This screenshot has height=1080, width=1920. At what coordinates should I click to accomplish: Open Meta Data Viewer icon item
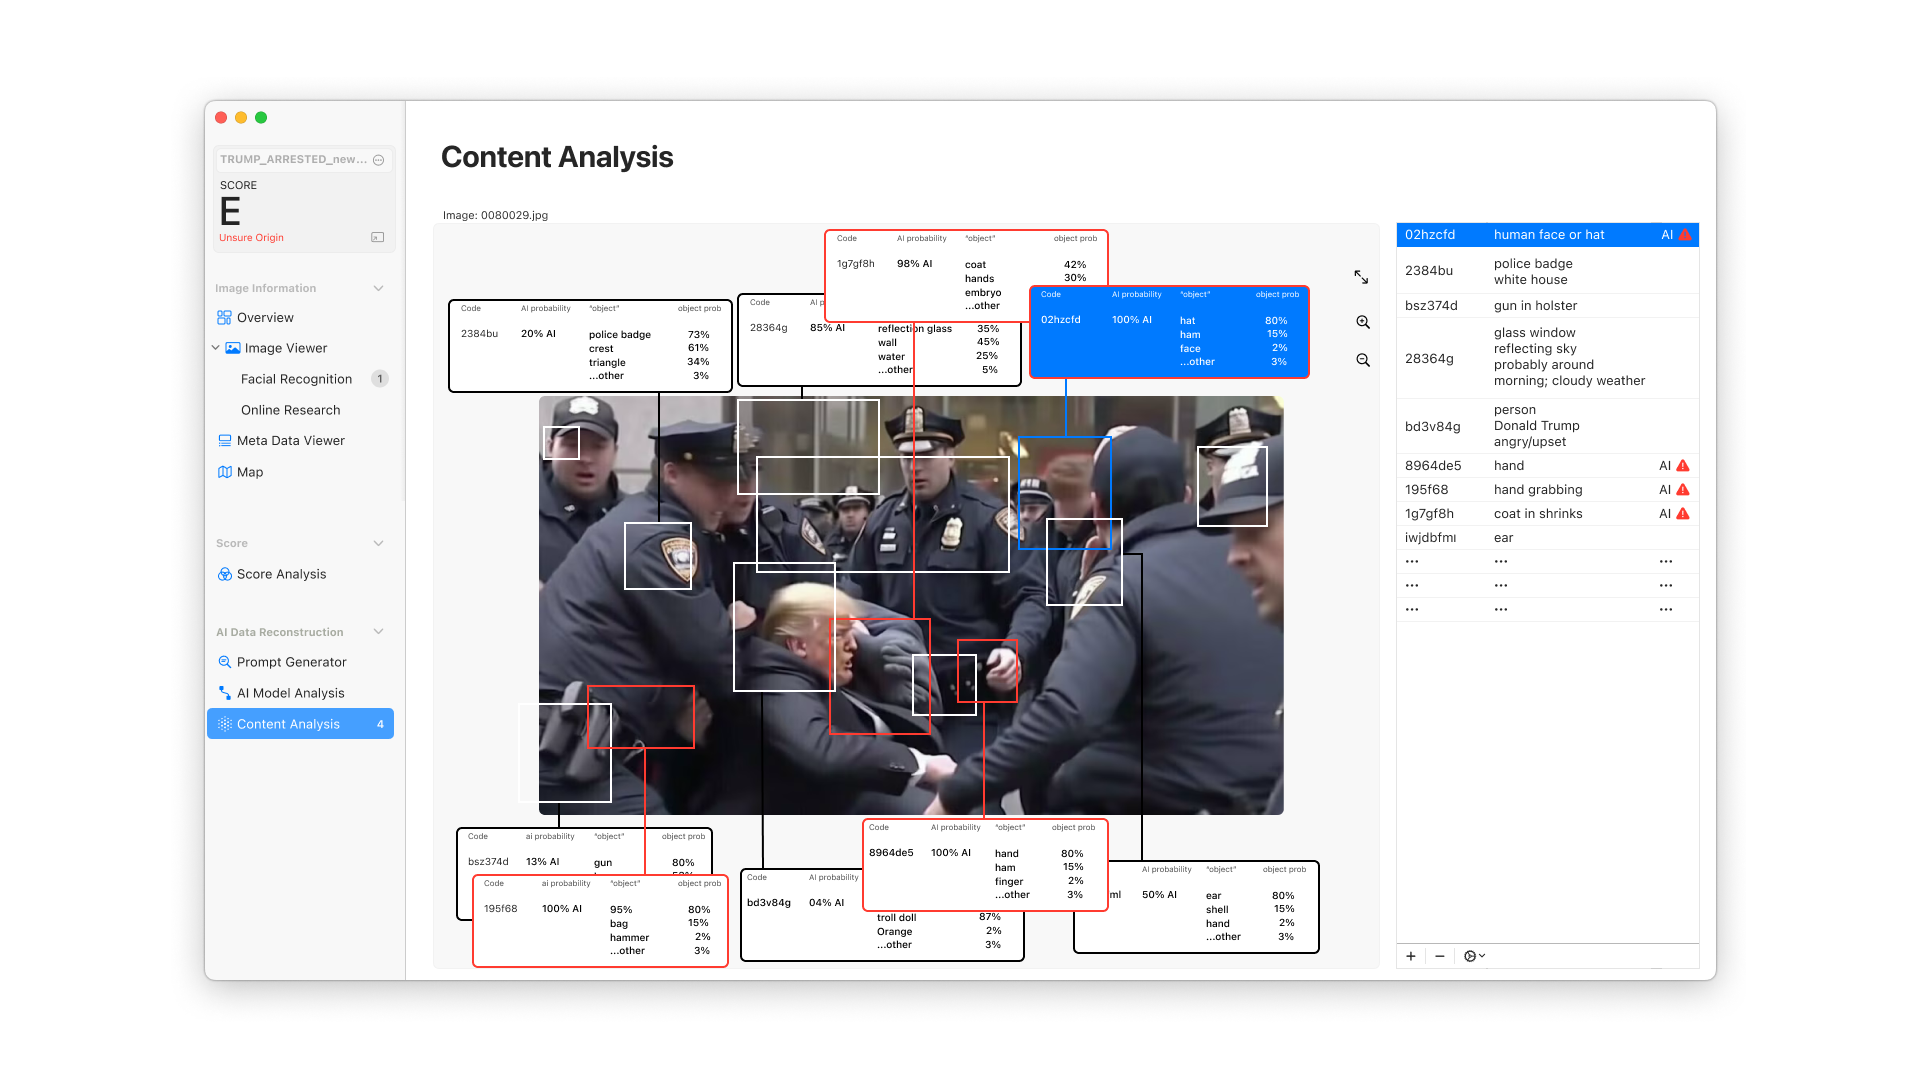[x=225, y=440]
